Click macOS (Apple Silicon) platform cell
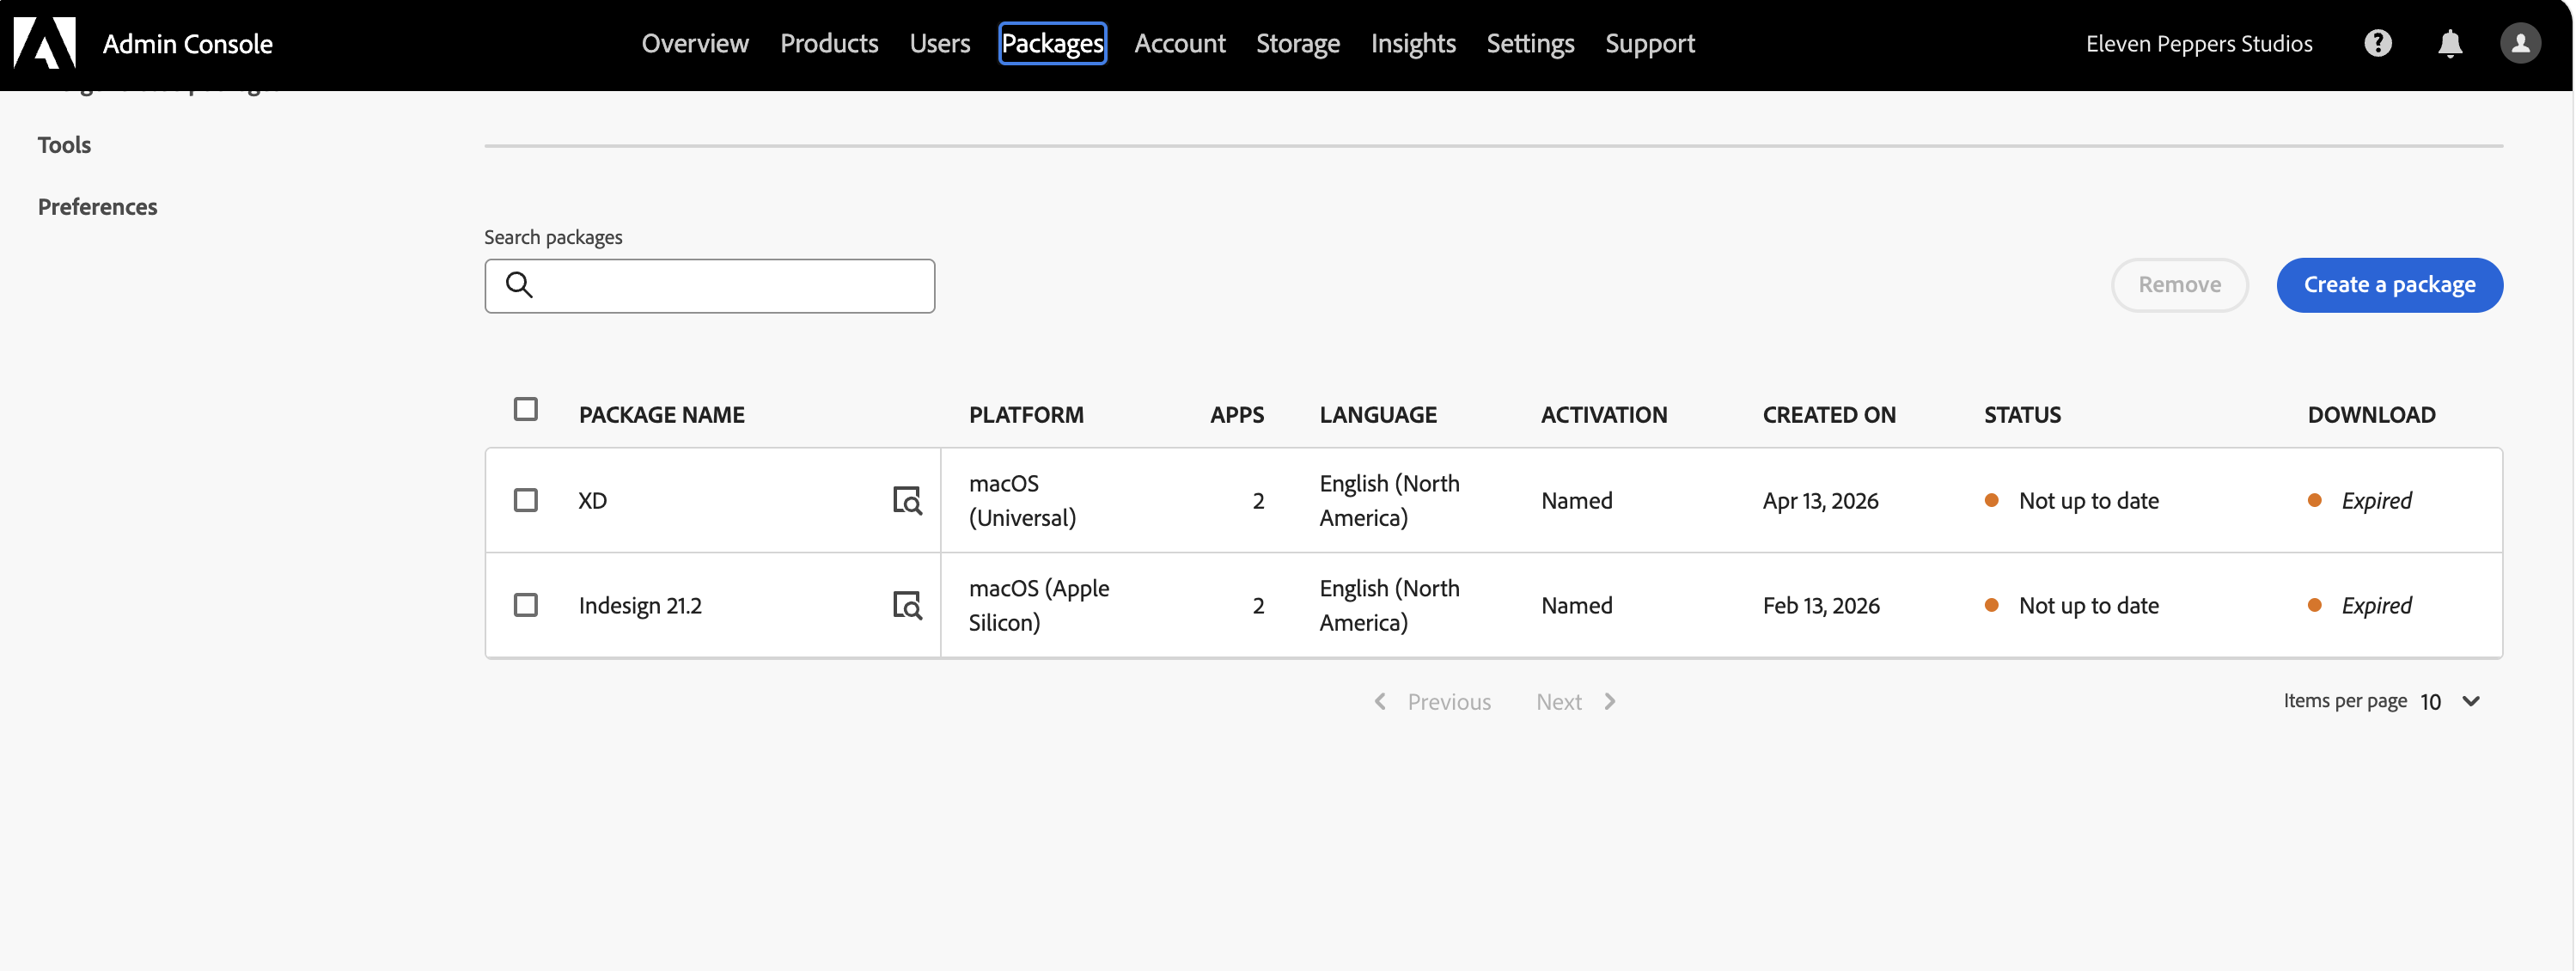This screenshot has width=2576, height=971. pyautogui.click(x=1039, y=605)
